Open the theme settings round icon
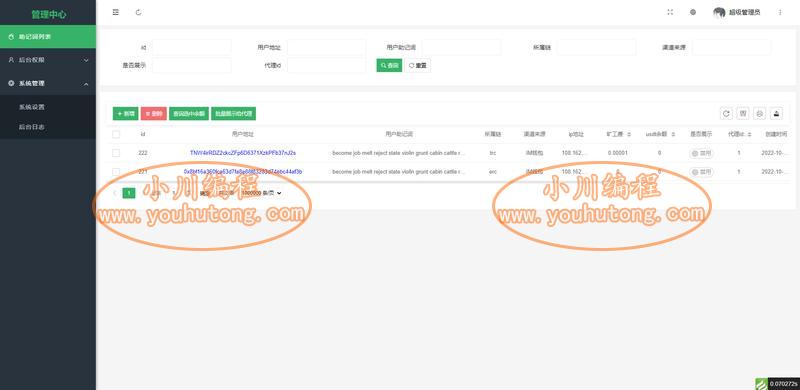The image size is (800, 390). click(693, 12)
